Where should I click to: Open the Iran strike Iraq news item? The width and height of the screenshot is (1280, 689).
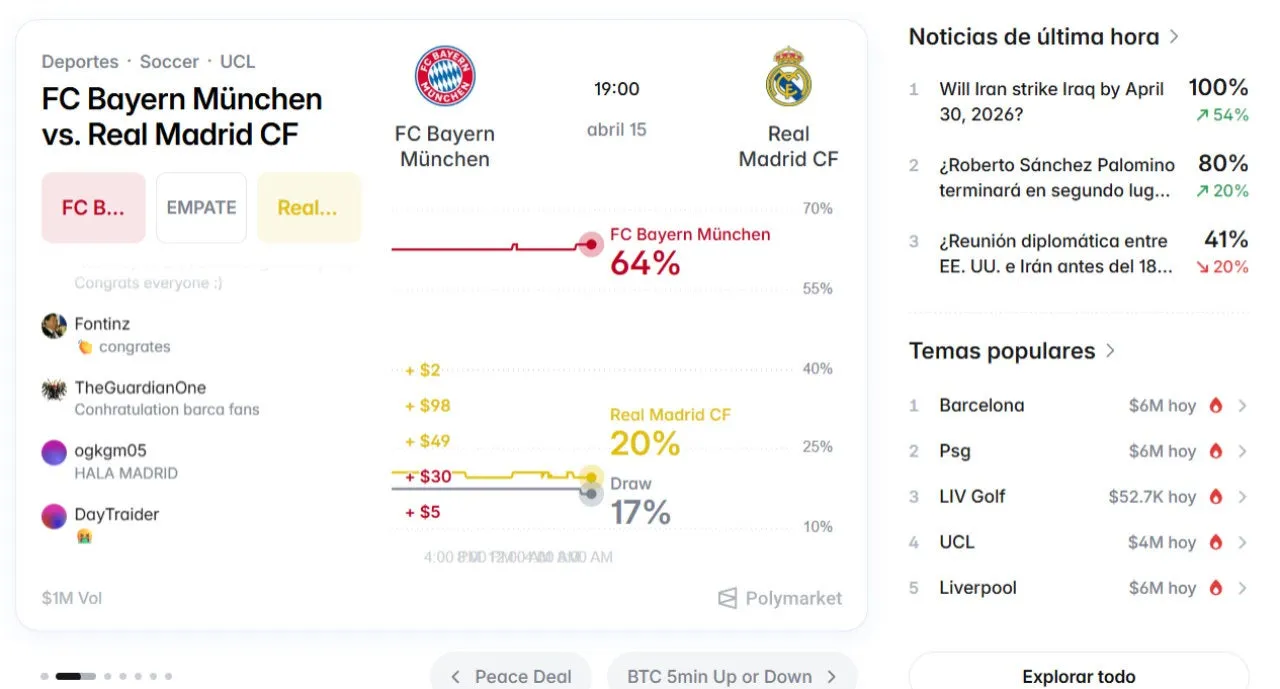click(x=1052, y=101)
